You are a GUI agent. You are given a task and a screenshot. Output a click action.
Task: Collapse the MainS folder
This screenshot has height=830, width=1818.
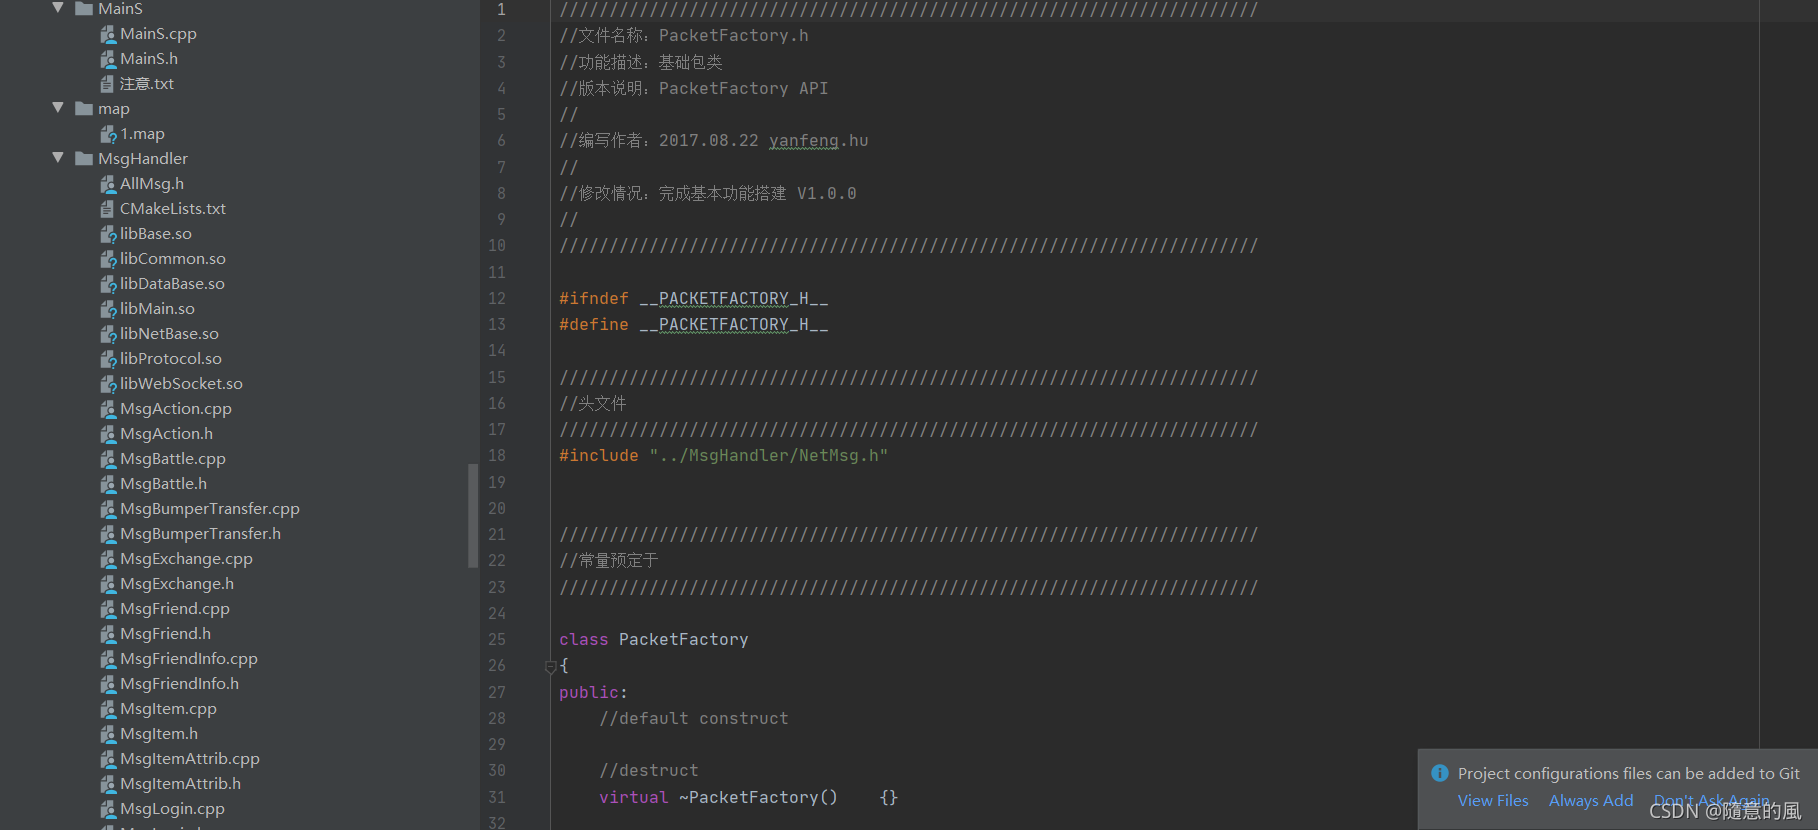click(x=58, y=8)
